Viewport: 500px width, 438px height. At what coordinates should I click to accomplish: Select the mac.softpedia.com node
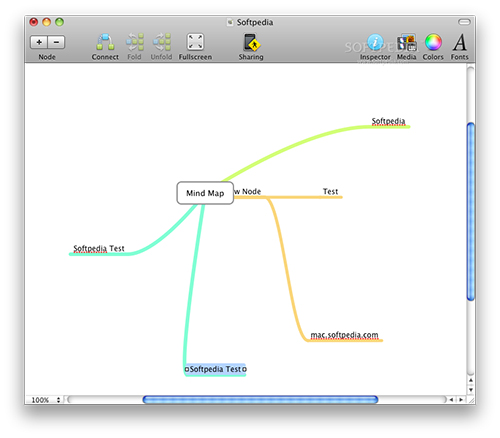344,335
